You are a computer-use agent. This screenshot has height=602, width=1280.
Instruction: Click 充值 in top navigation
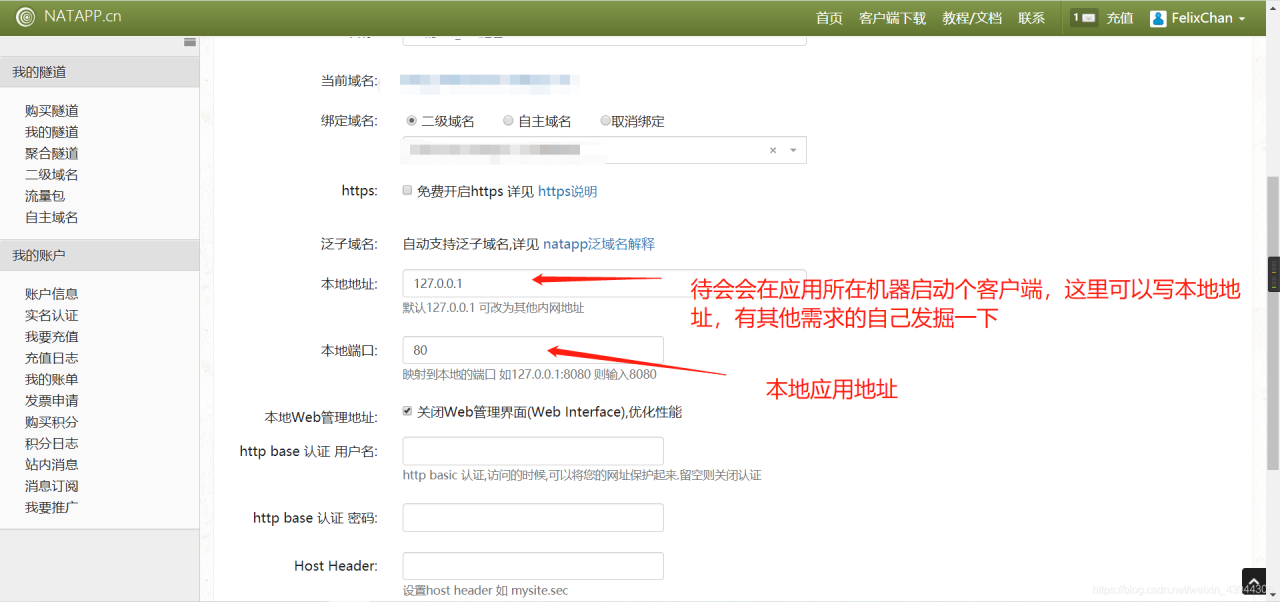click(1120, 18)
